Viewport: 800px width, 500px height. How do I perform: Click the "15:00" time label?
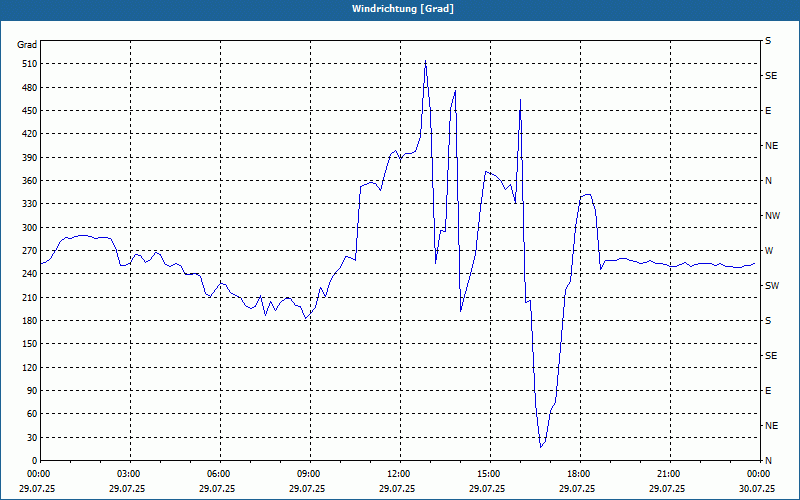pyautogui.click(x=488, y=474)
